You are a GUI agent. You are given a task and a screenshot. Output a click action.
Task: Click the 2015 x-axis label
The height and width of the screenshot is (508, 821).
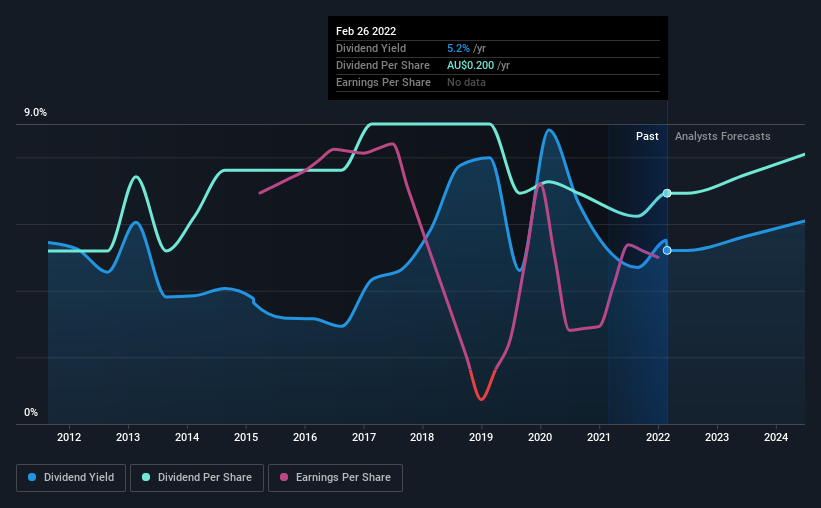pos(246,437)
